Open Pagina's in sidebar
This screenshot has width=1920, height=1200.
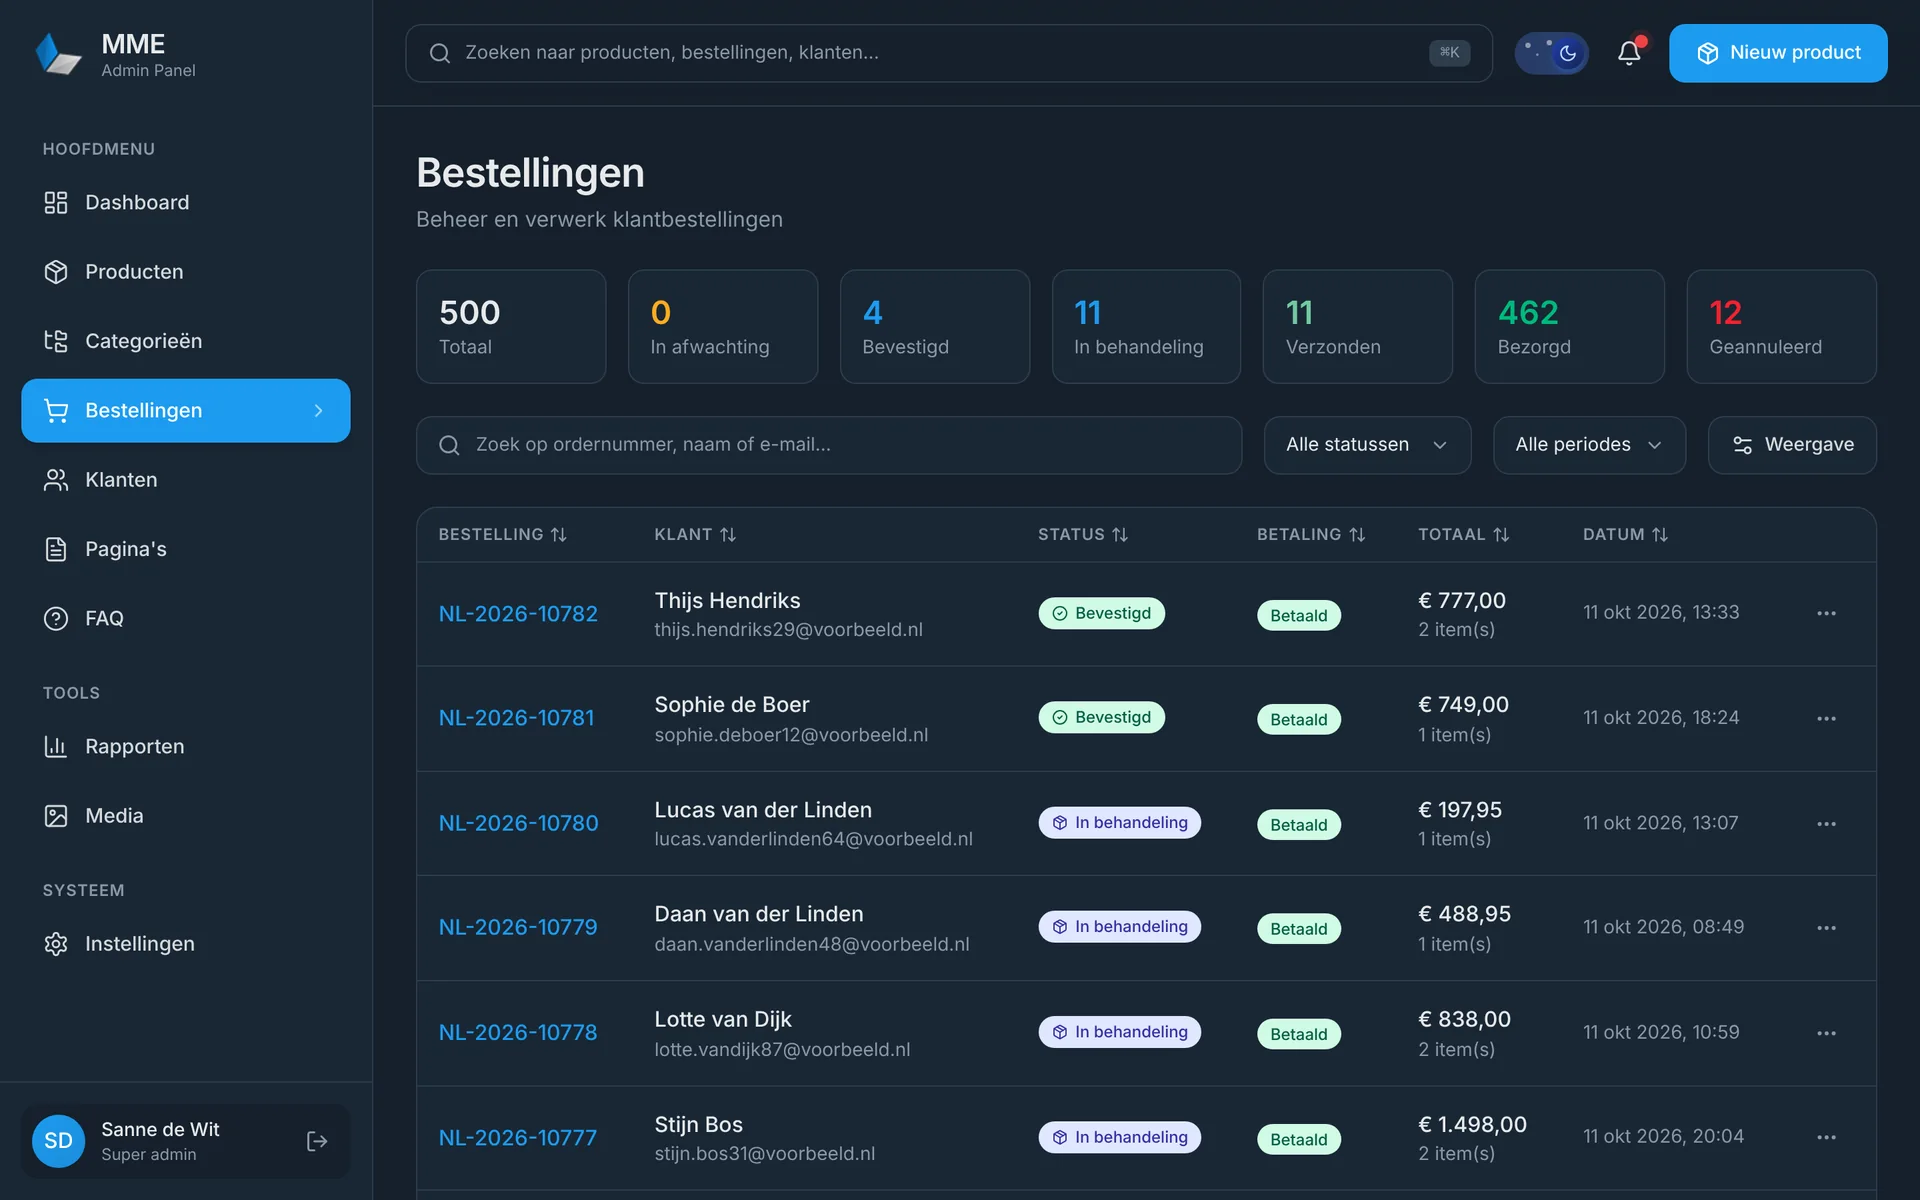[186, 549]
